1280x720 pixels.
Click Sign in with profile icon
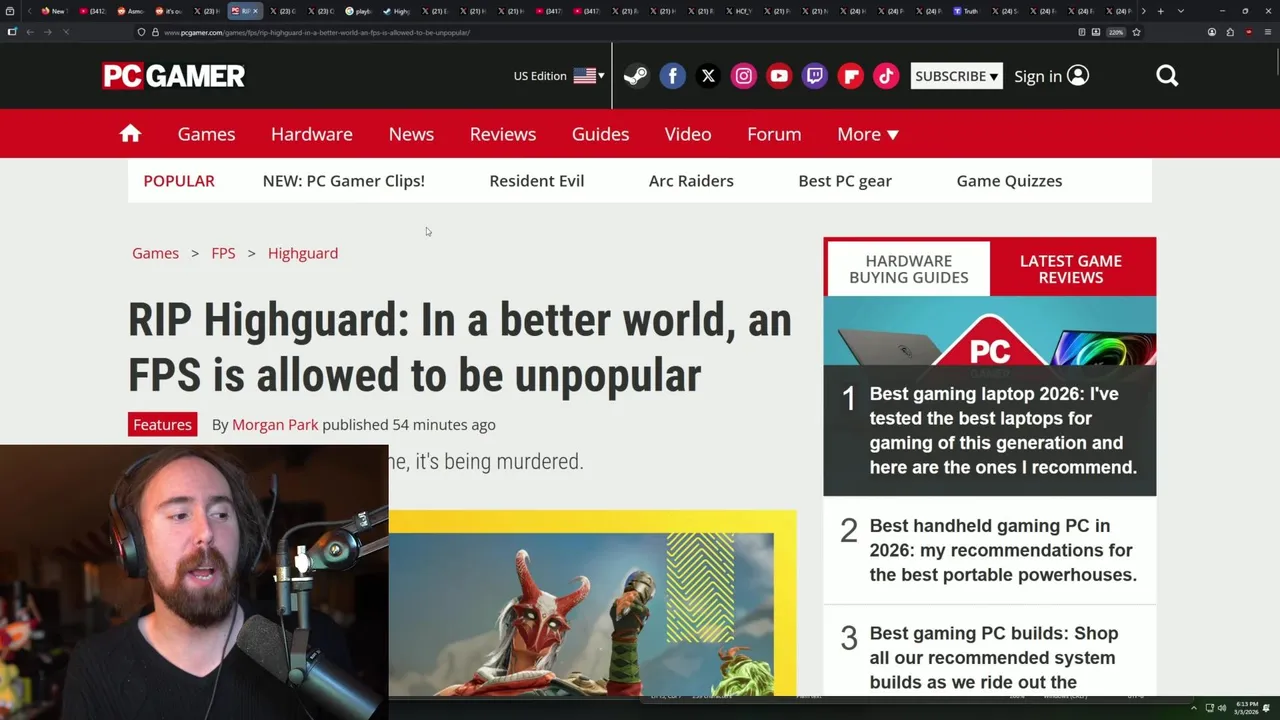click(1051, 76)
